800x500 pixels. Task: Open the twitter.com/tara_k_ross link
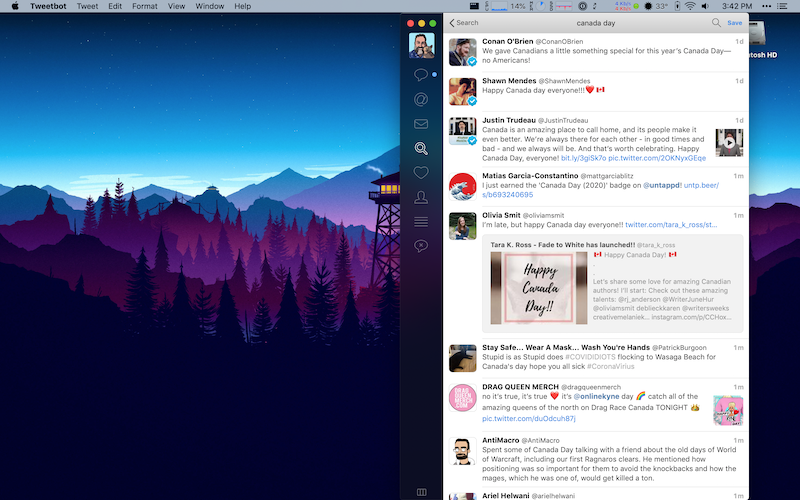coord(671,224)
